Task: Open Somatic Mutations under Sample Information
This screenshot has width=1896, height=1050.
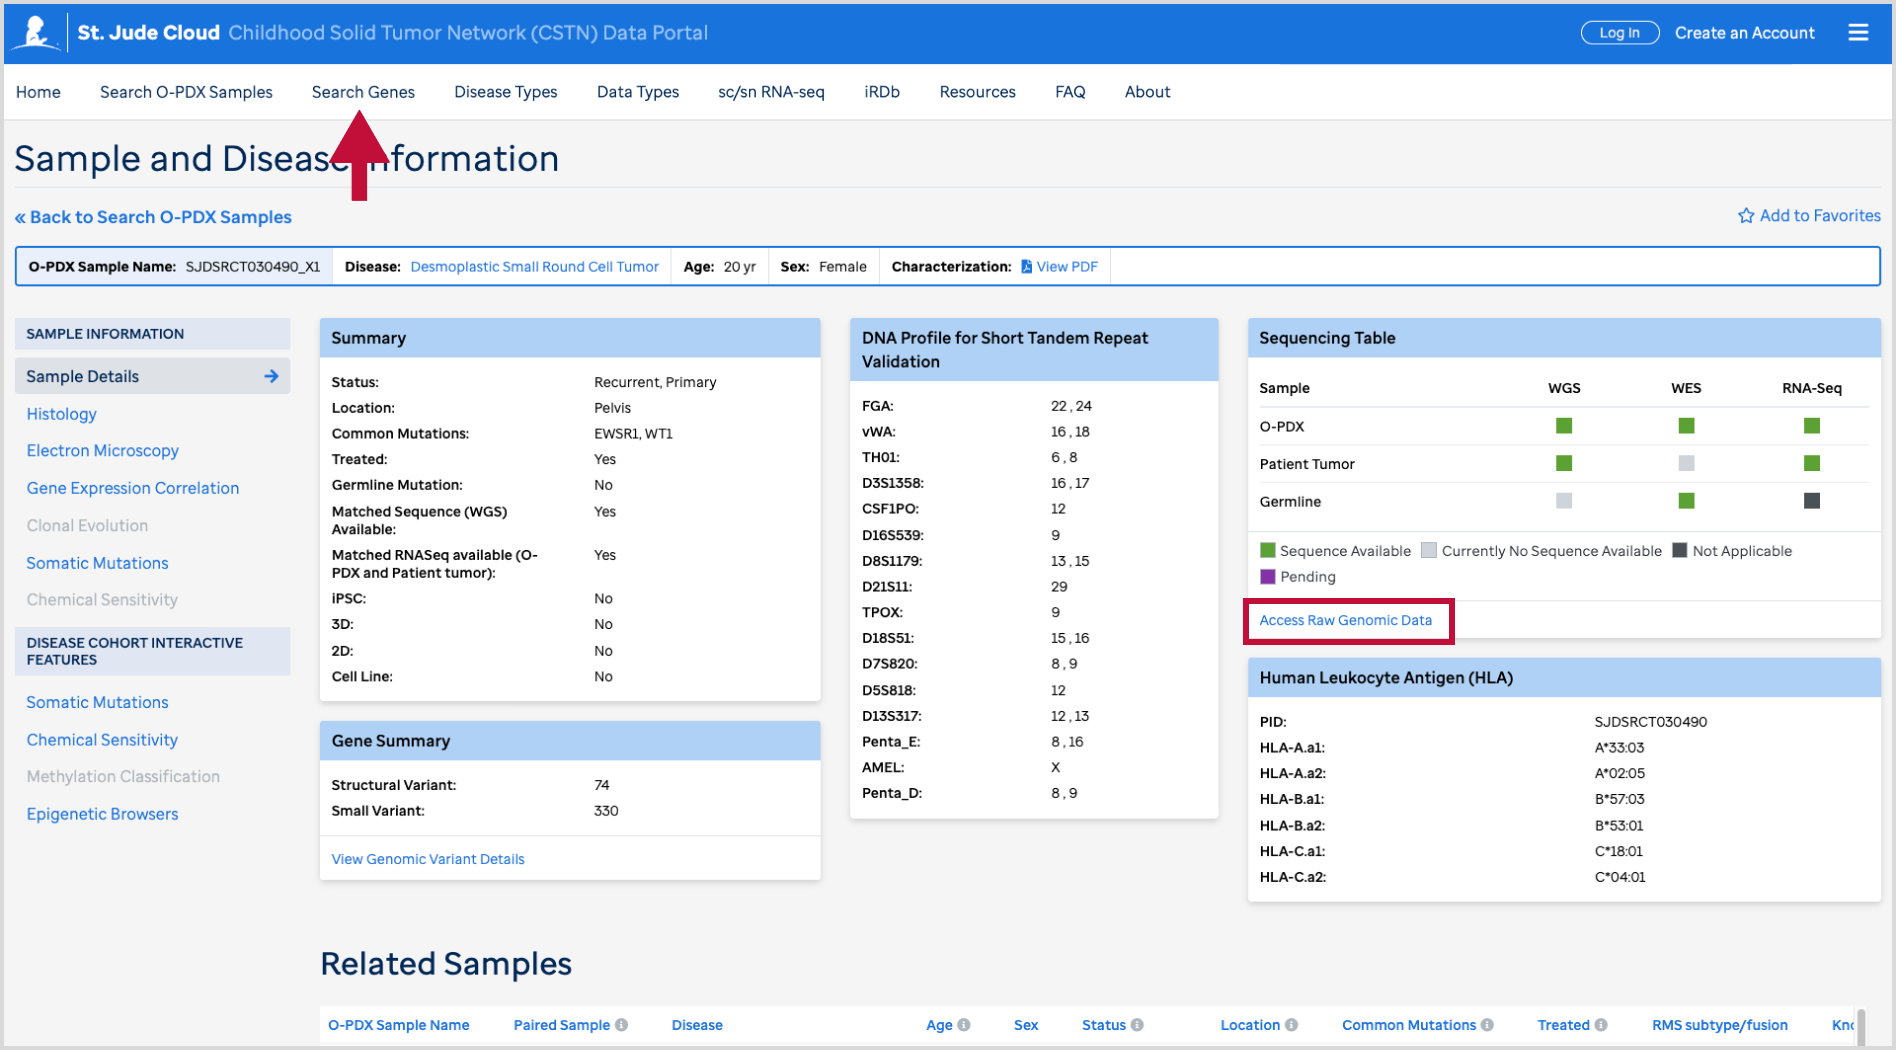Action: tap(97, 563)
